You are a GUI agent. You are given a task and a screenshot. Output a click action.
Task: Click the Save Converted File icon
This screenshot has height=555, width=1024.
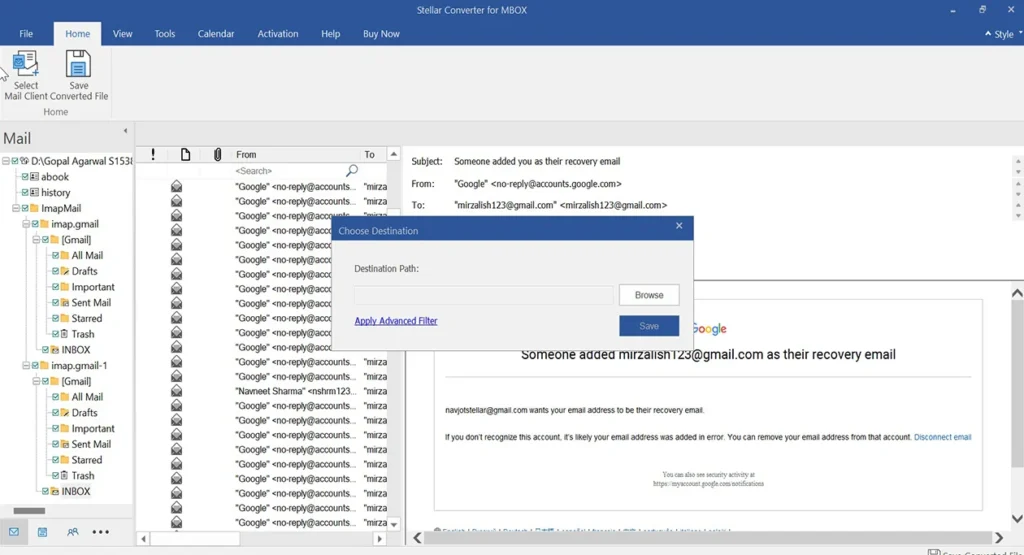click(x=78, y=65)
